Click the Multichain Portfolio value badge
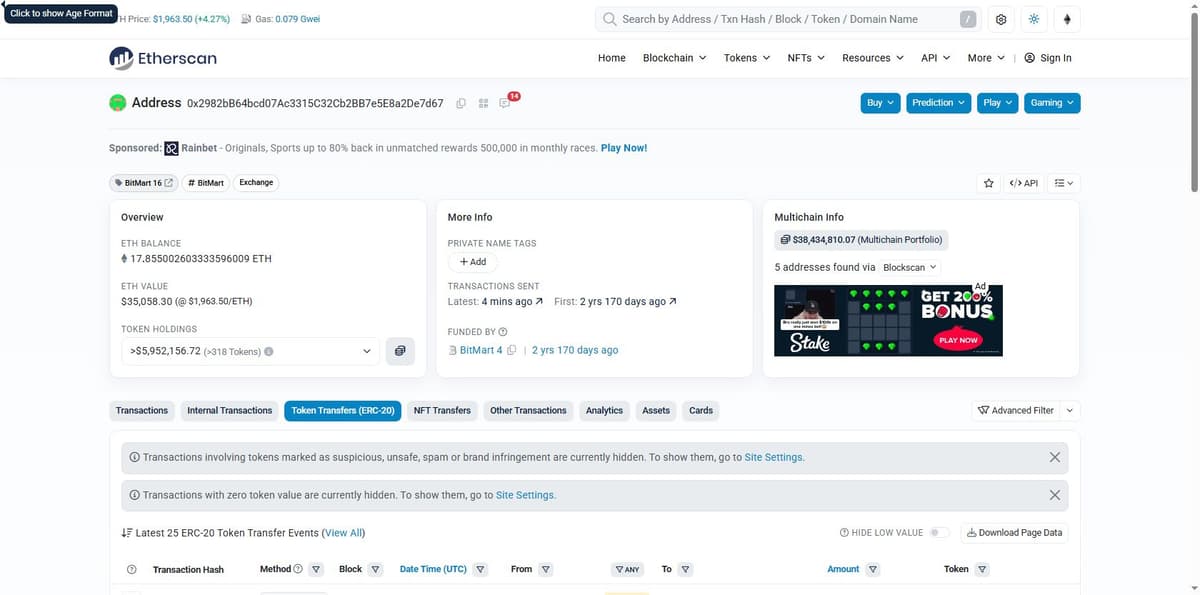 (x=861, y=240)
